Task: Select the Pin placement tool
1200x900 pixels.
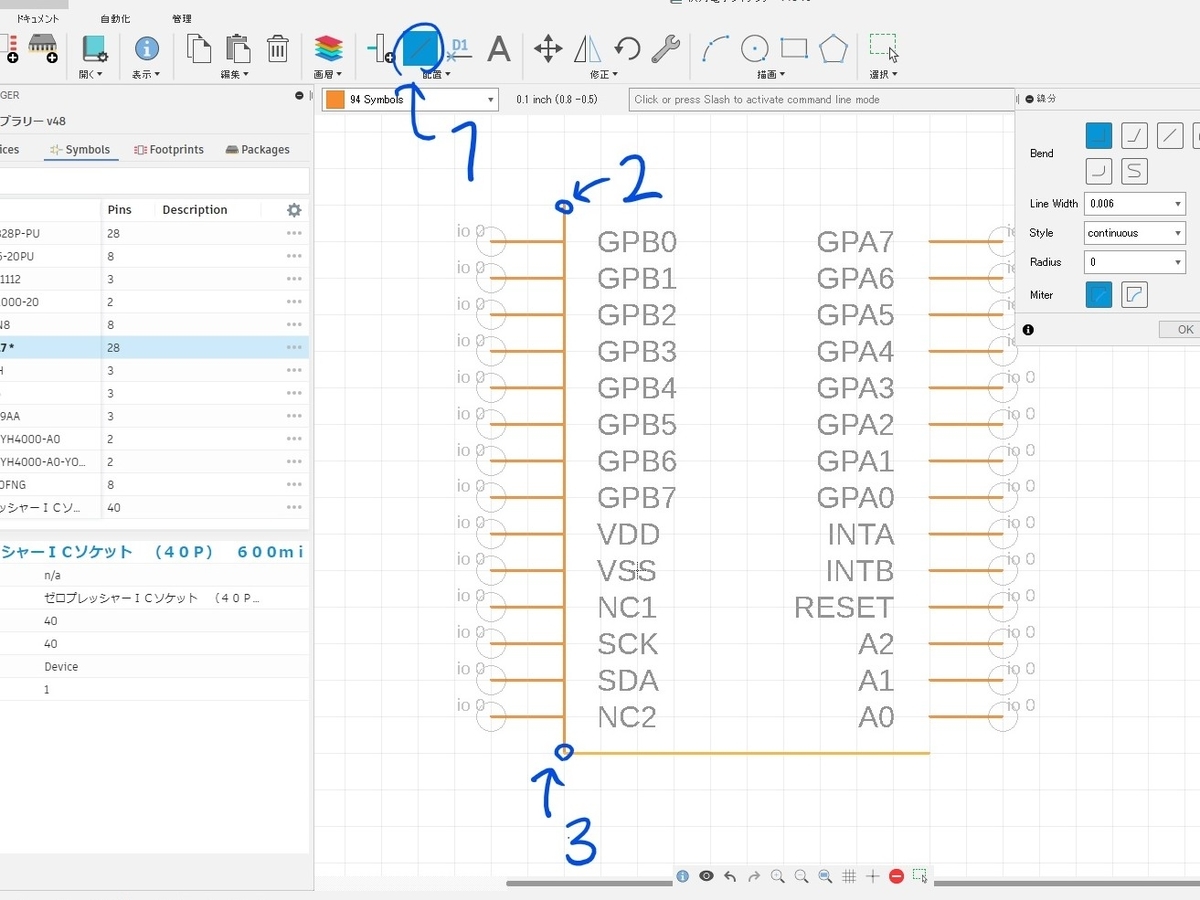Action: pos(381,48)
